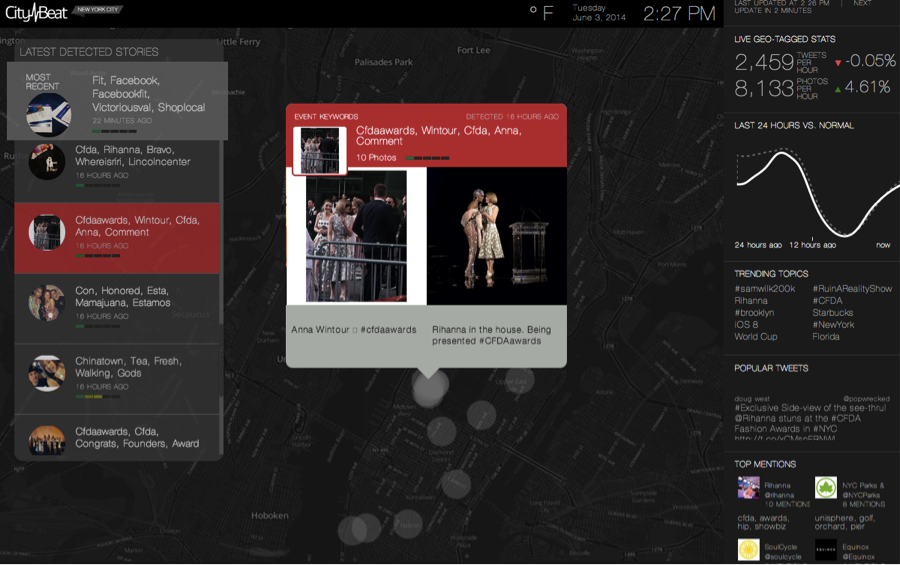The width and height of the screenshot is (900, 565).
Task: Click the red down arrow tweets trend indicator
Action: pyautogui.click(x=838, y=63)
